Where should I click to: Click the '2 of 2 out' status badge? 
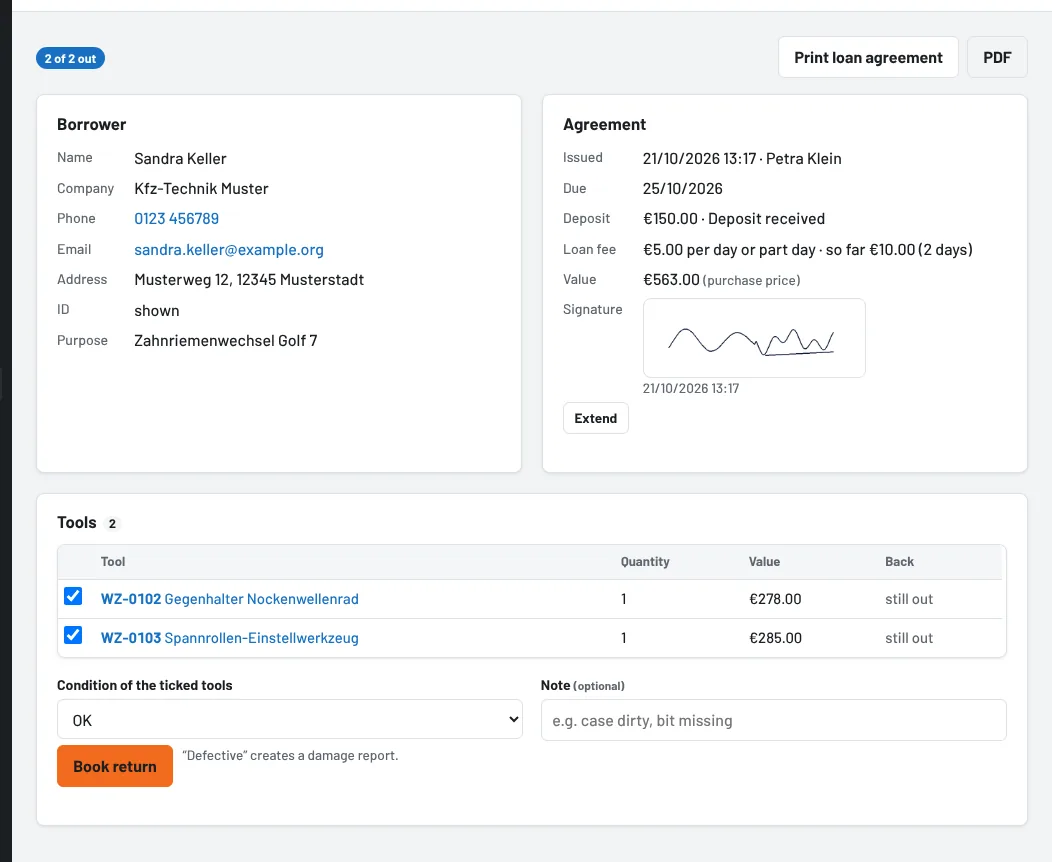tap(70, 58)
